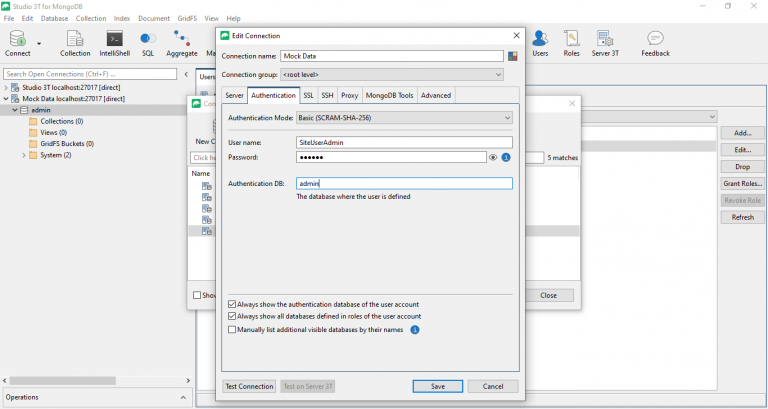Open the File menu

coord(9,18)
